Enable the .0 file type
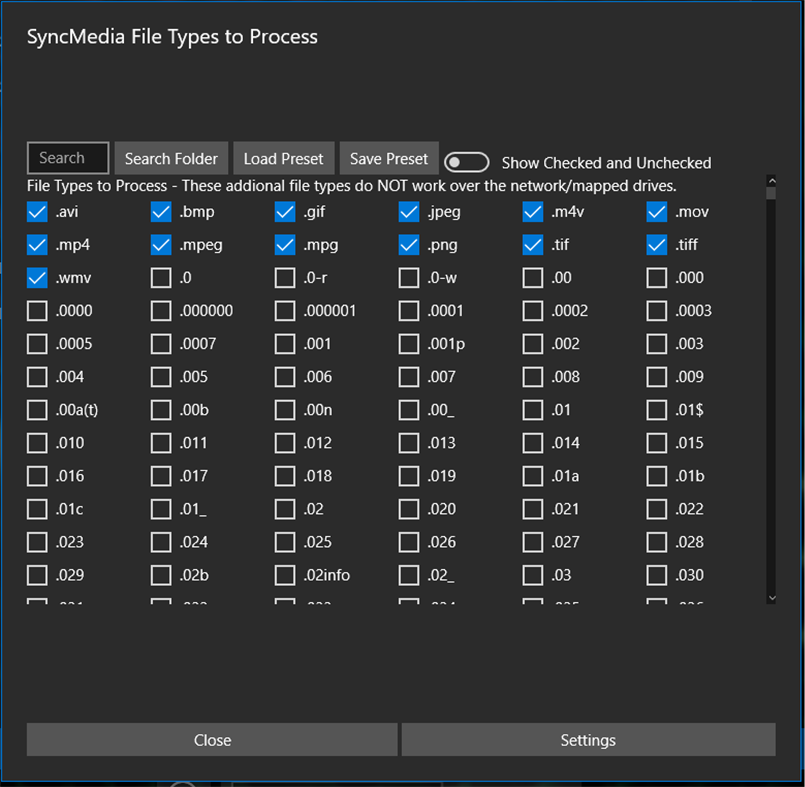 (x=161, y=277)
